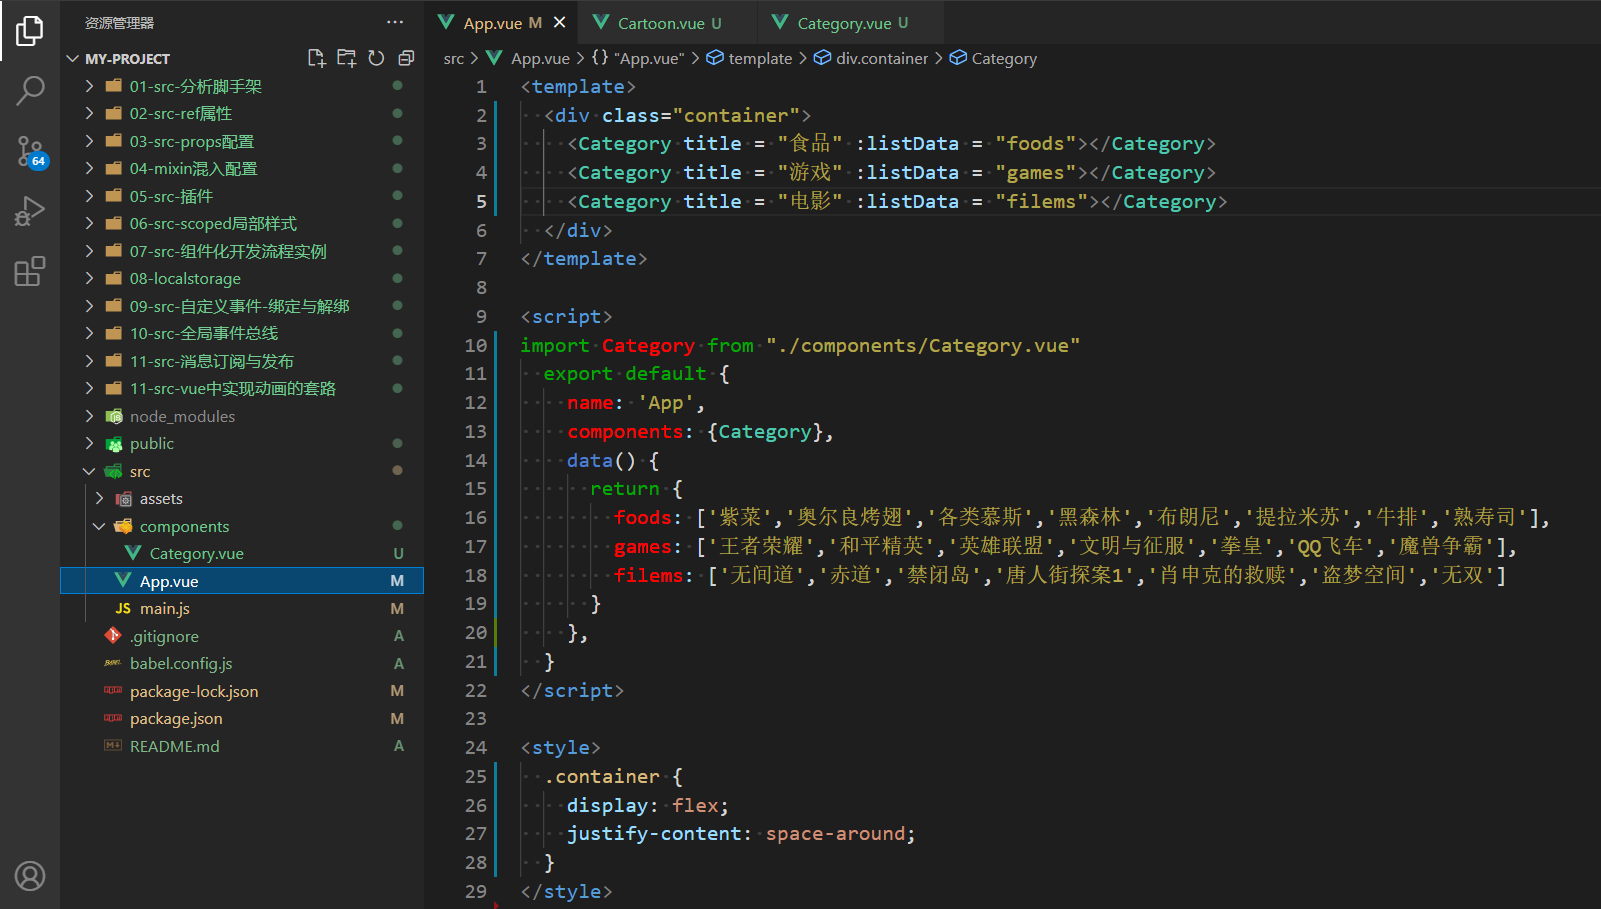Open the Extensions view
This screenshot has width=1601, height=909.
click(30, 271)
